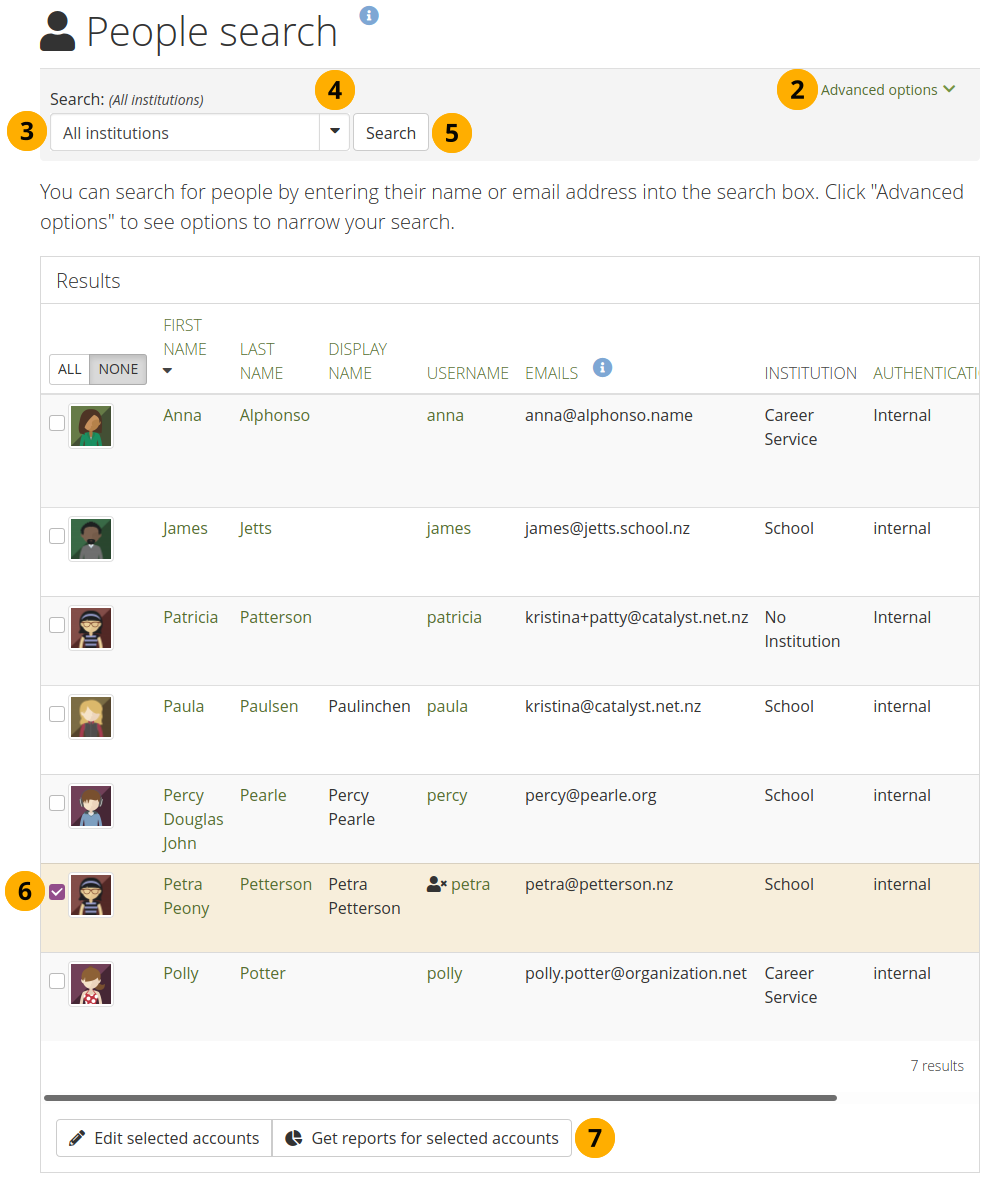The width and height of the screenshot is (986, 1183).
Task: Expand Advanced options
Action: 887,90
